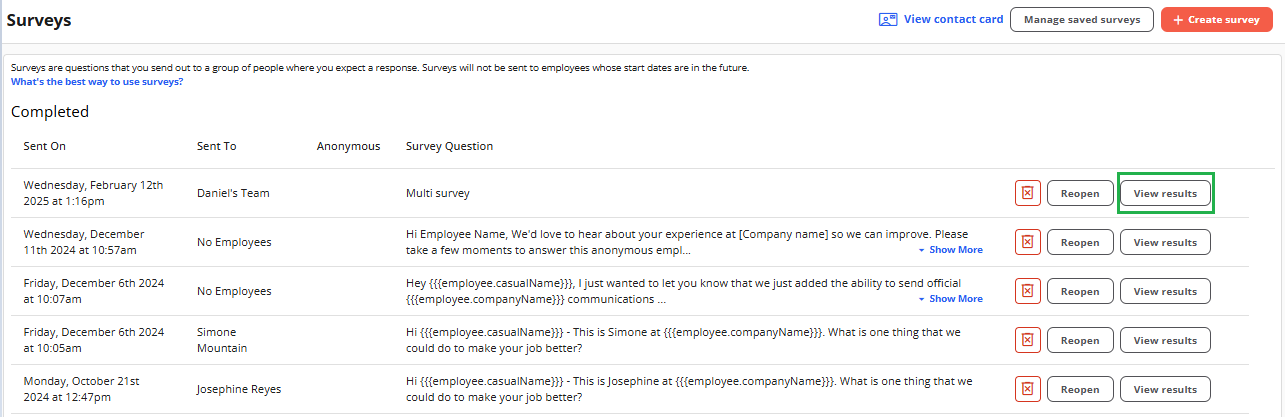Click the contact card icon
The height and width of the screenshot is (417, 1285).
point(888,19)
